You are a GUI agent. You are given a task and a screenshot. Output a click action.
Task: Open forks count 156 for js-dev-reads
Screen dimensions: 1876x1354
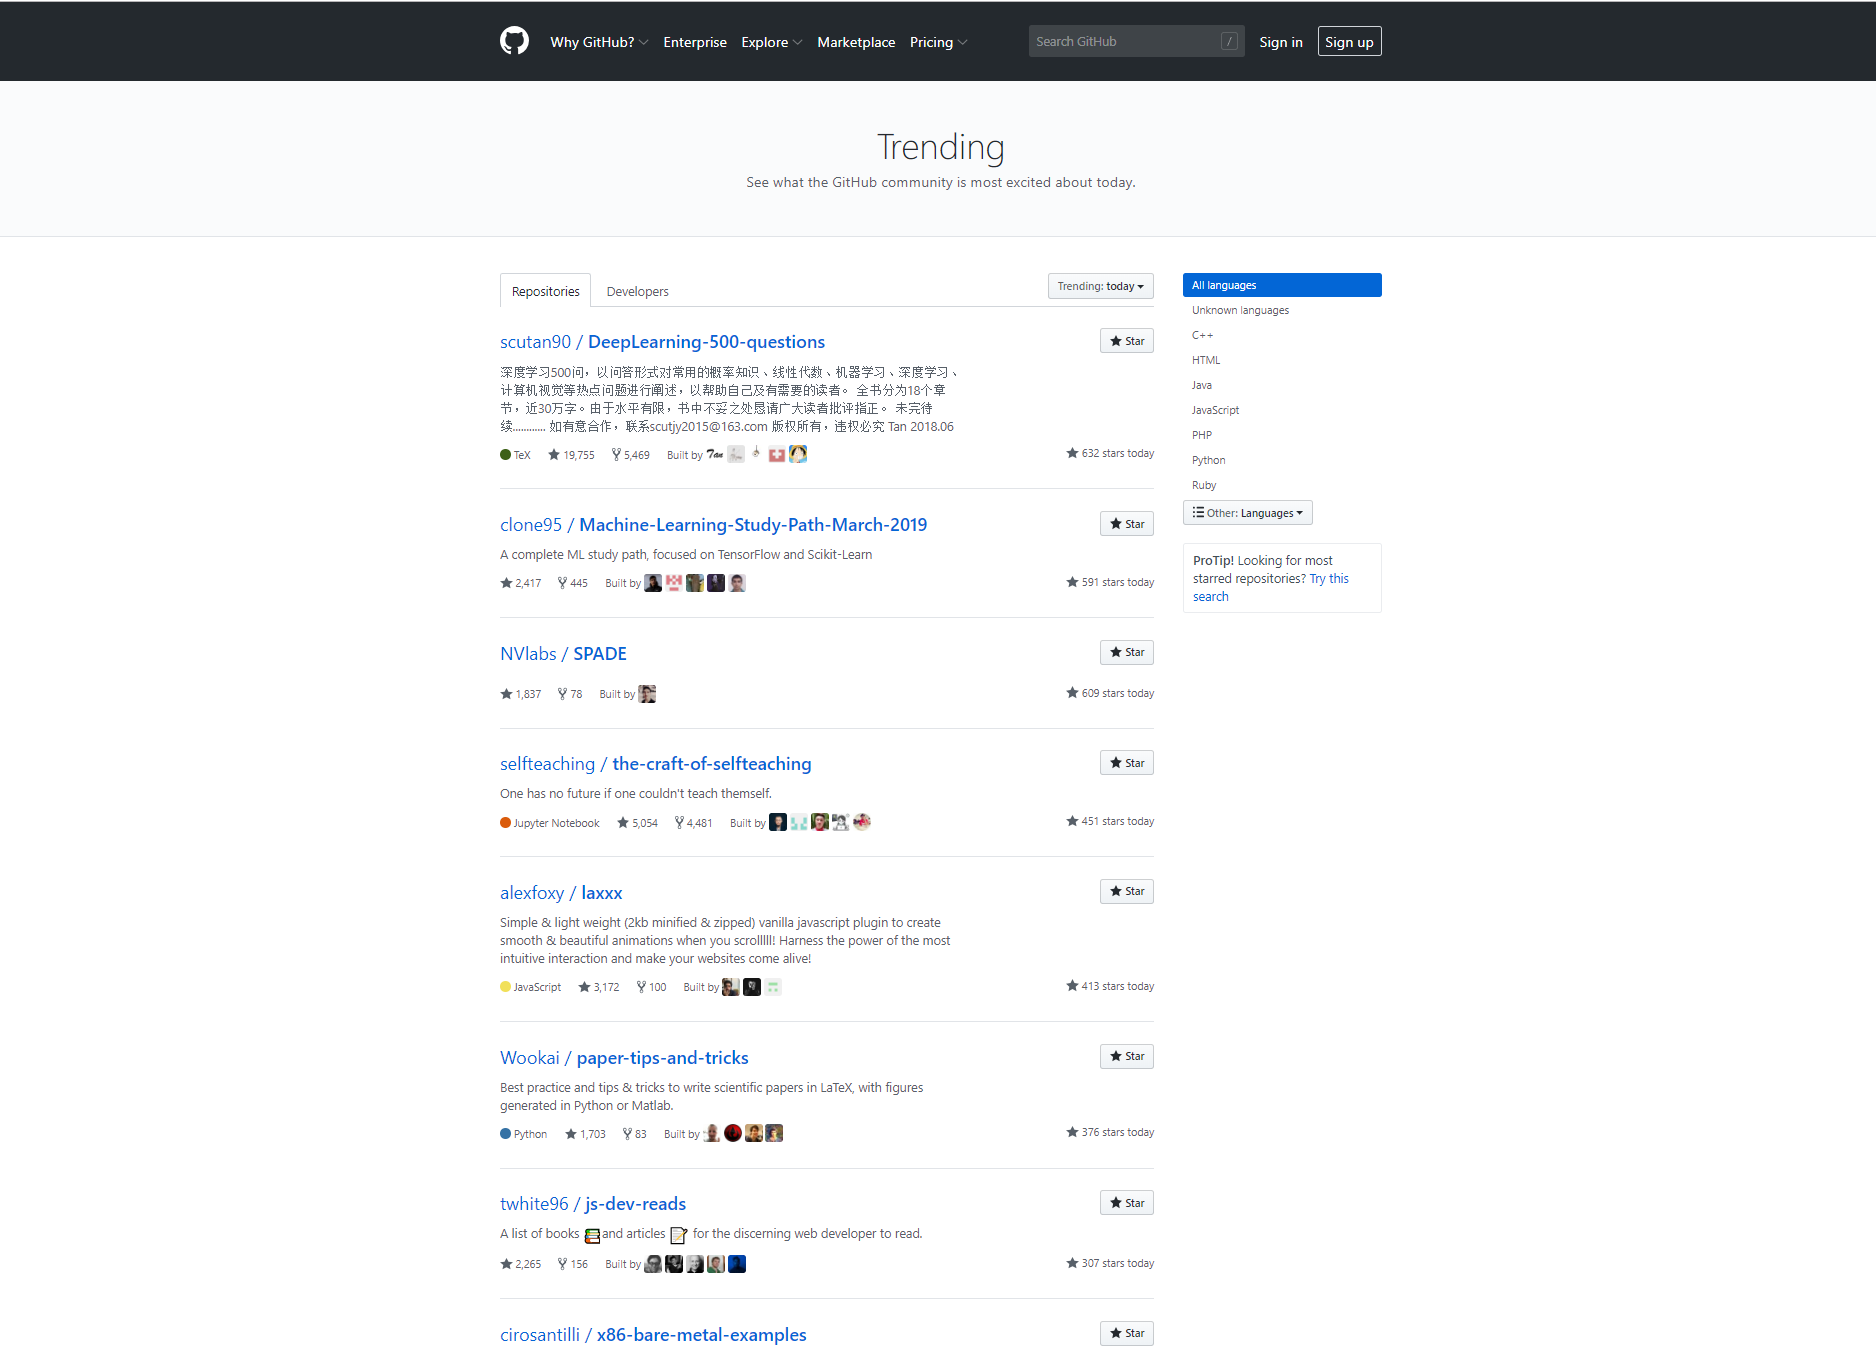573,1264
